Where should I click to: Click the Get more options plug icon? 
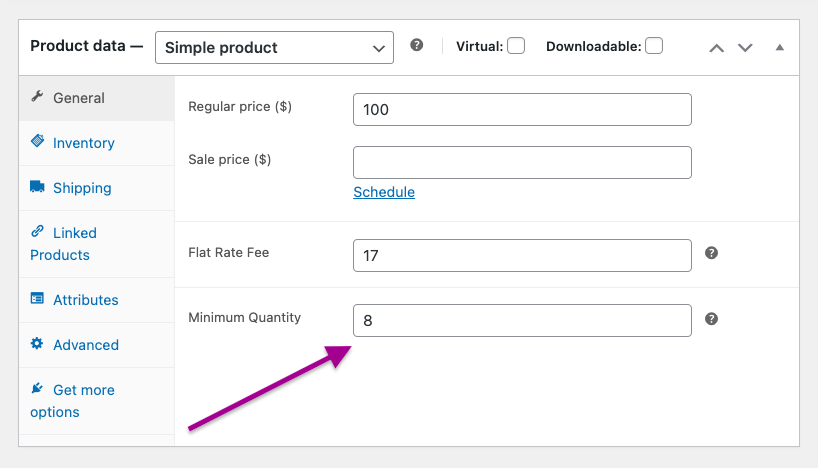[37, 389]
